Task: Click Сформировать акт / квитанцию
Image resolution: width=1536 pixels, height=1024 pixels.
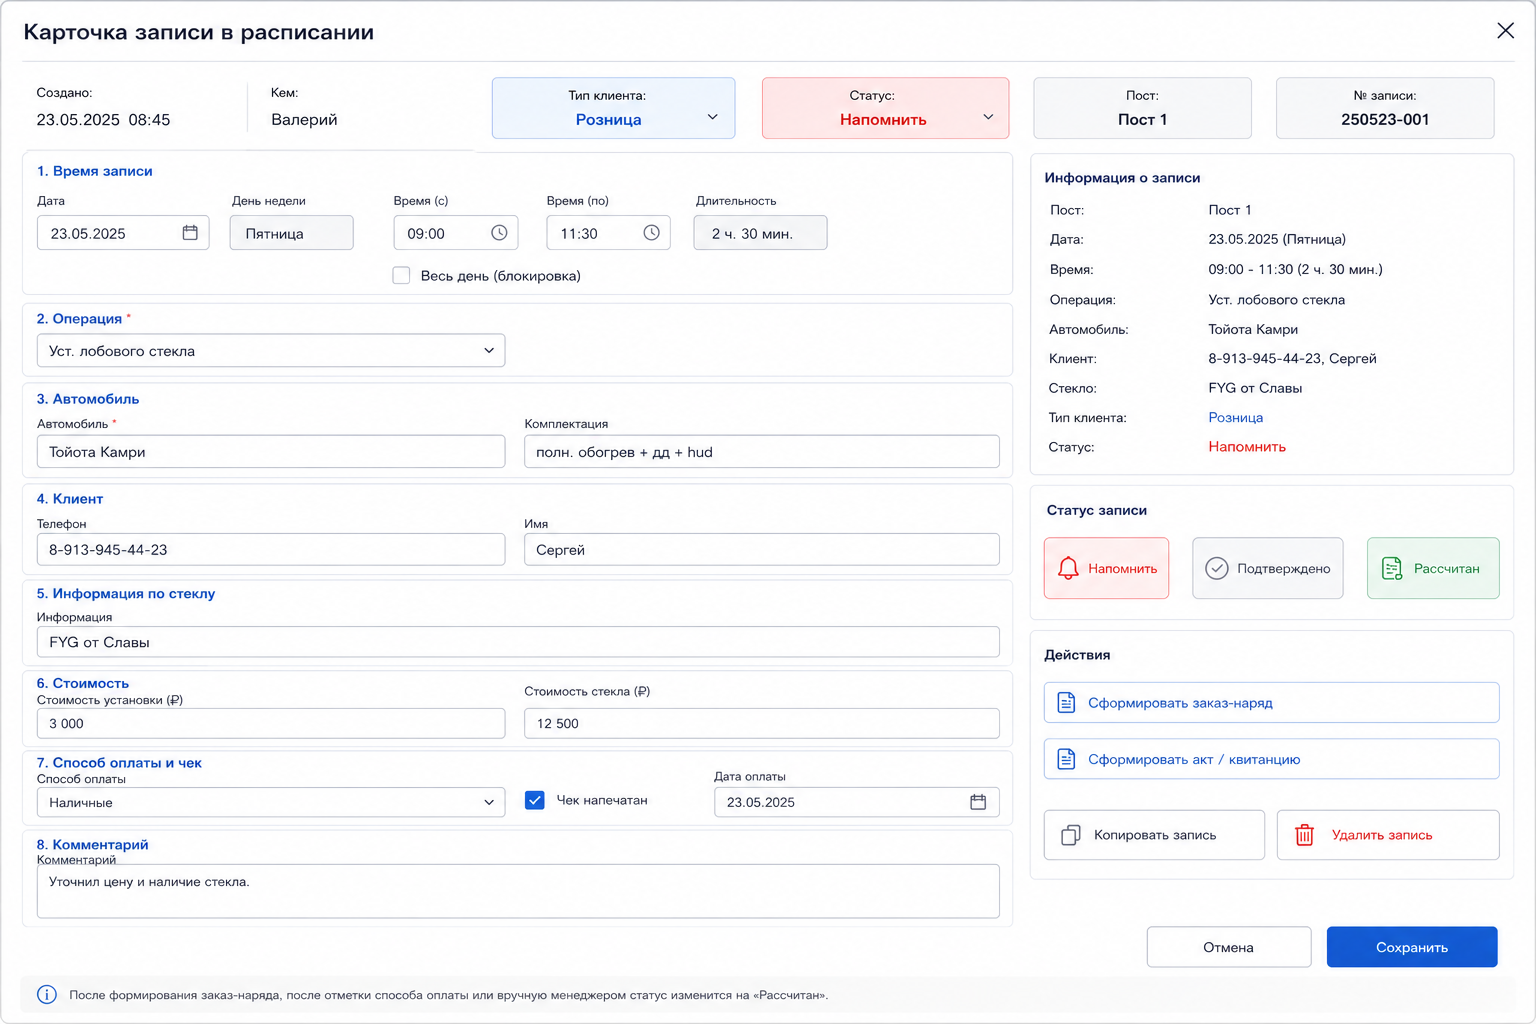Action: [x=1271, y=759]
